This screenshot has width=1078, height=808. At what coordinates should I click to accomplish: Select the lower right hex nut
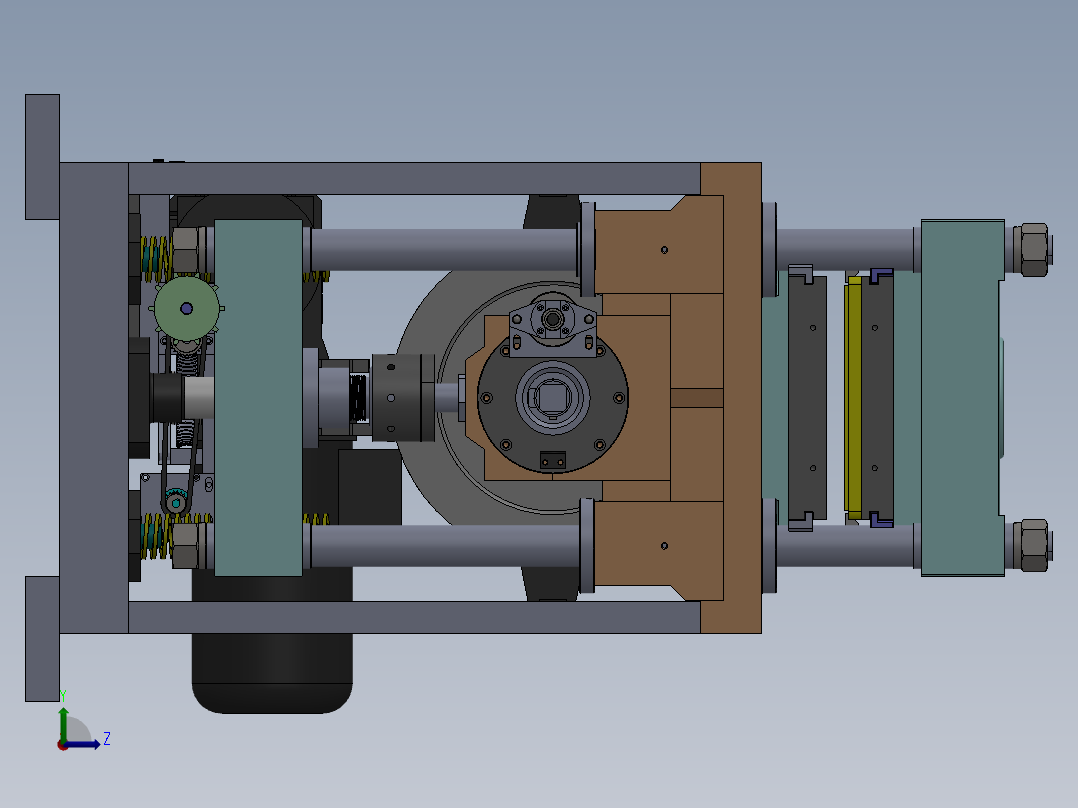(x=1034, y=545)
